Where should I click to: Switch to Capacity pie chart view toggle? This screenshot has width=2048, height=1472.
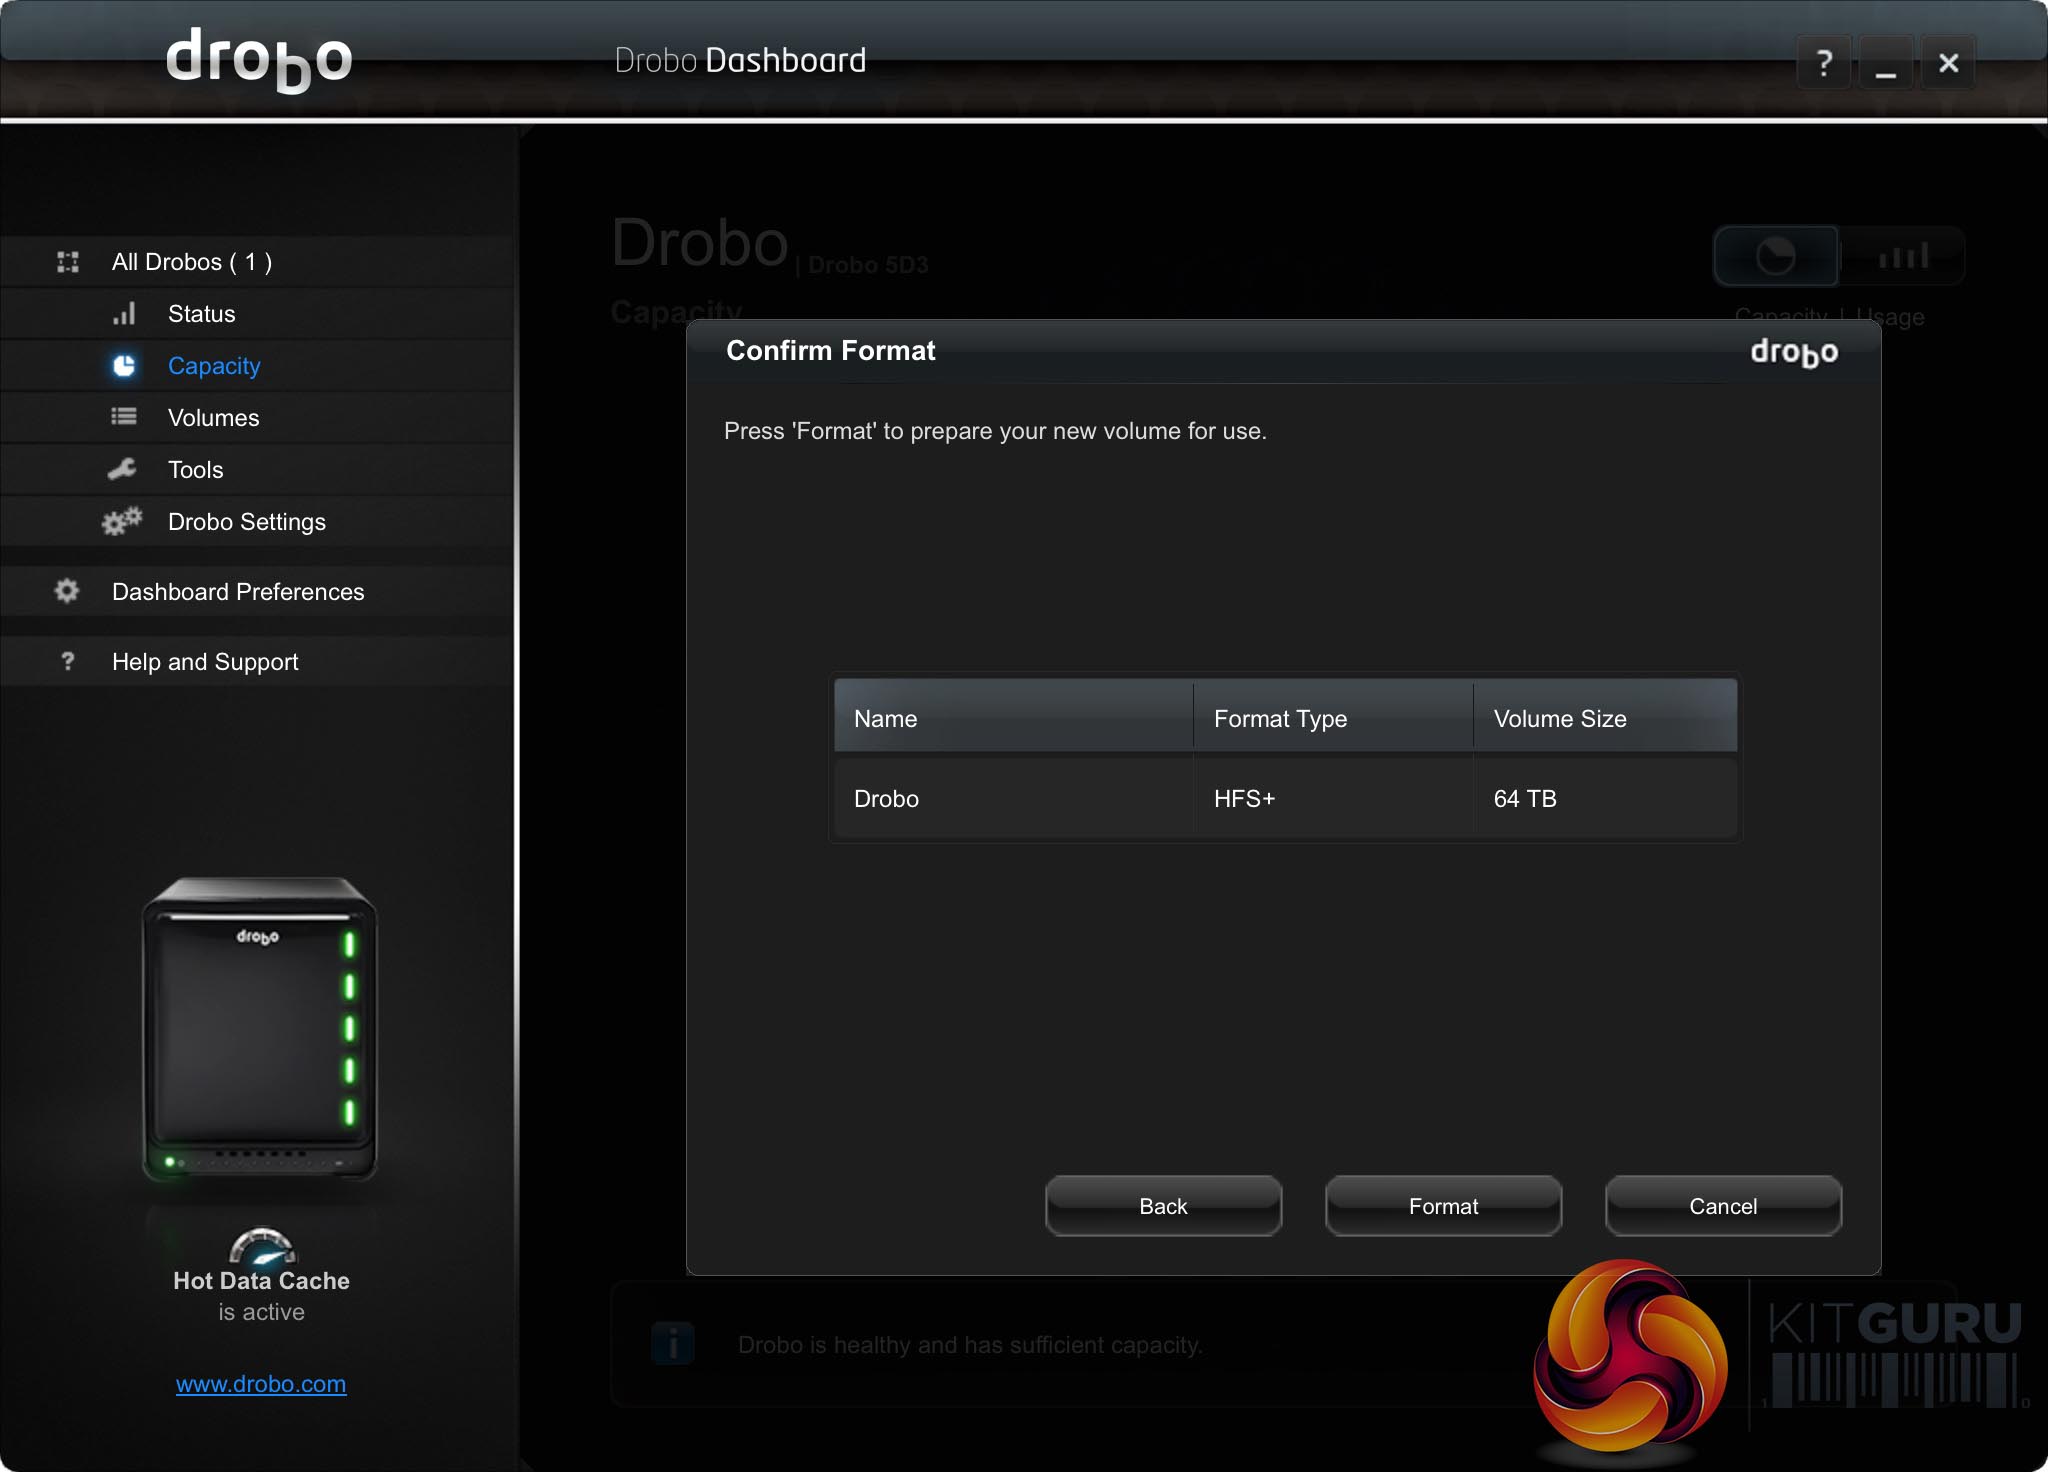(x=1776, y=257)
